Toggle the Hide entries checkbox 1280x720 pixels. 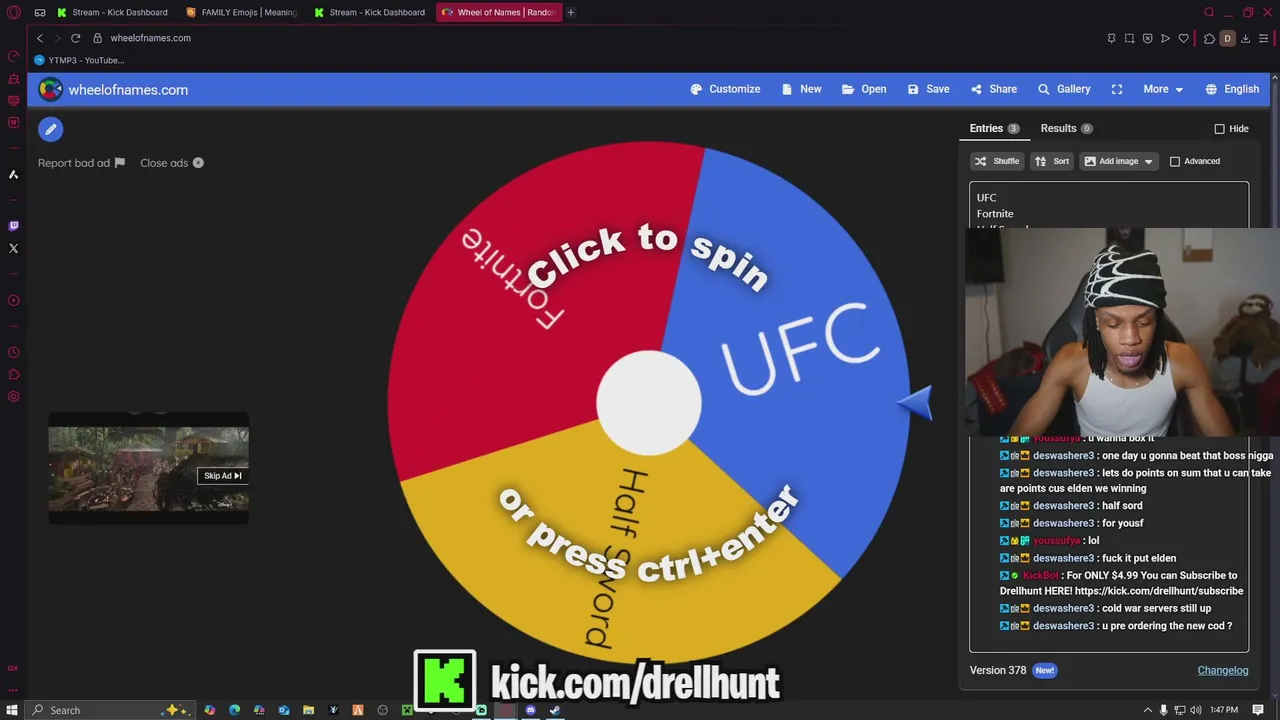coord(1219,129)
